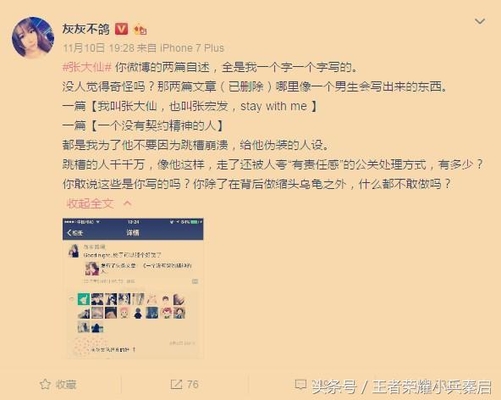The width and height of the screenshot is (501, 400).
Task: Collapse post with arrow beside 收起全文
Action: (x=128, y=203)
